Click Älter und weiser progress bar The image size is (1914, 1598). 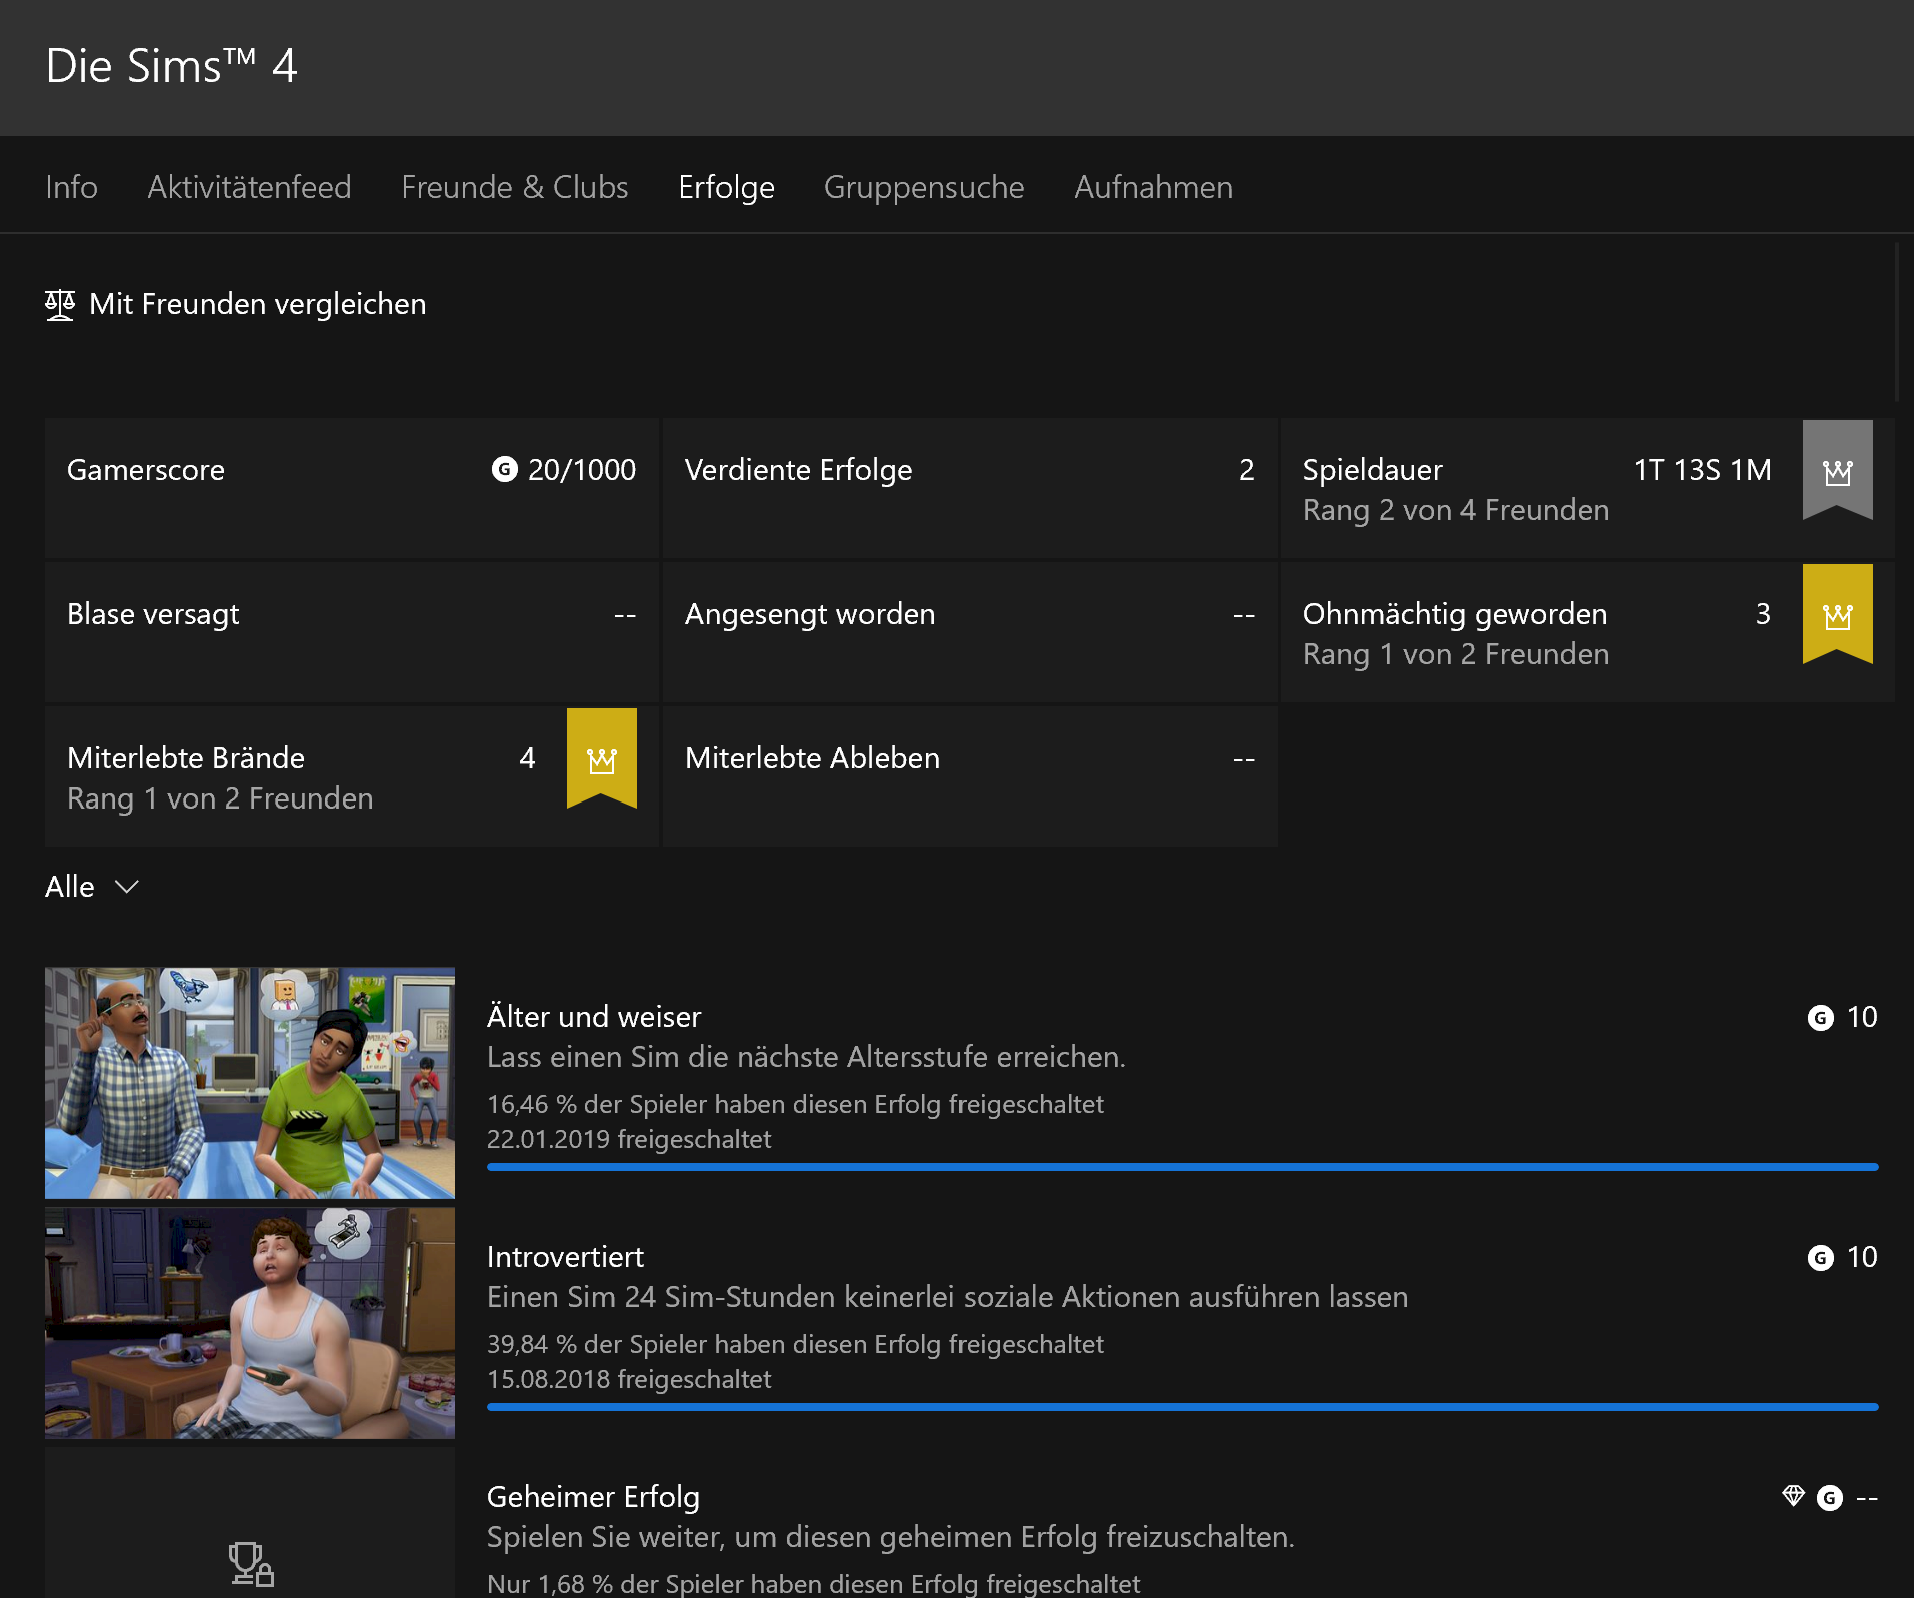point(1182,1167)
